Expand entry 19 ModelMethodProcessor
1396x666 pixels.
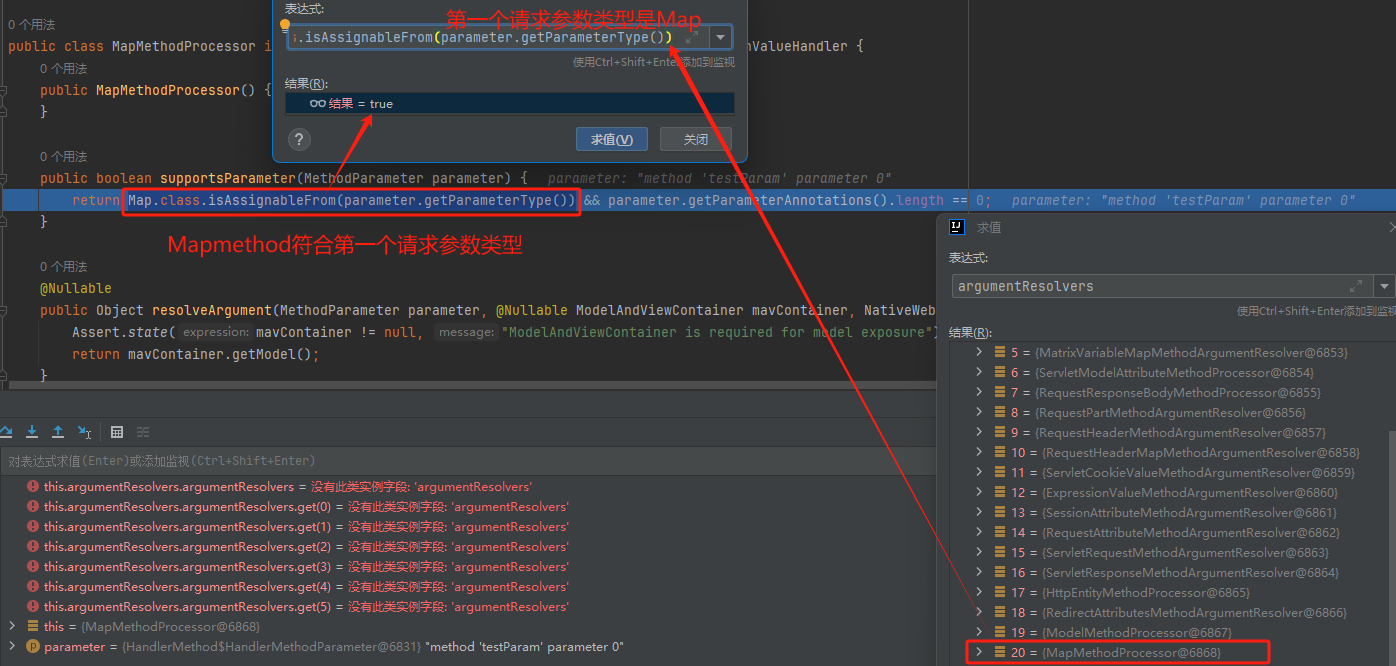click(x=979, y=632)
